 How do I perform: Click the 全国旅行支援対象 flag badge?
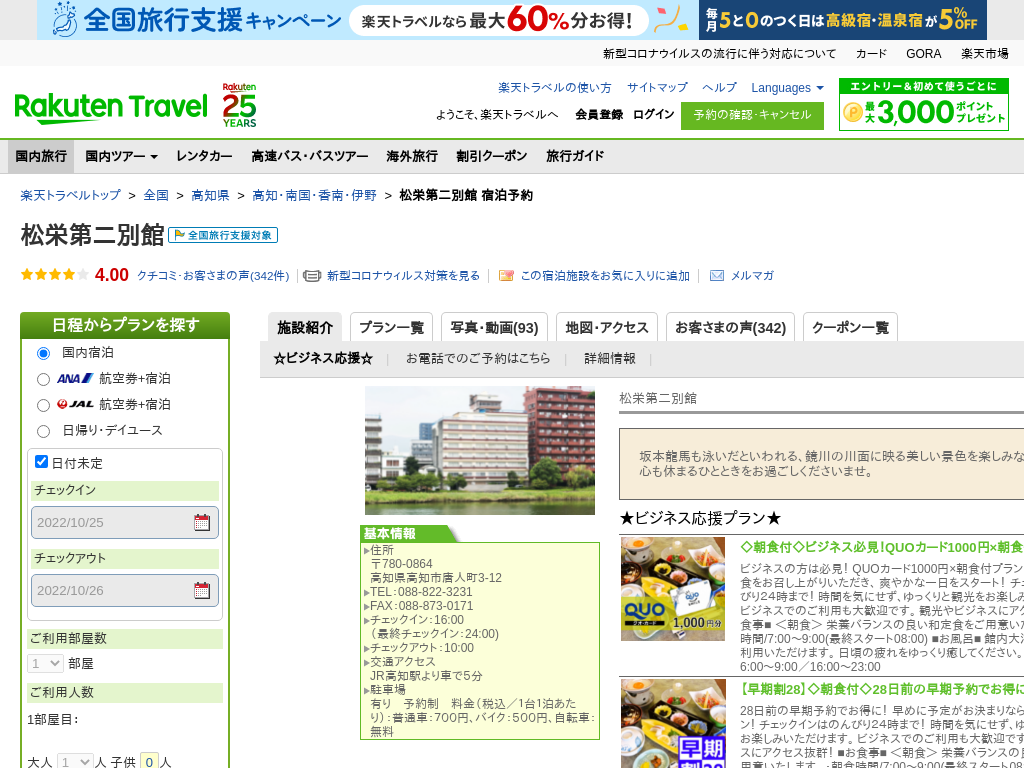[223, 235]
